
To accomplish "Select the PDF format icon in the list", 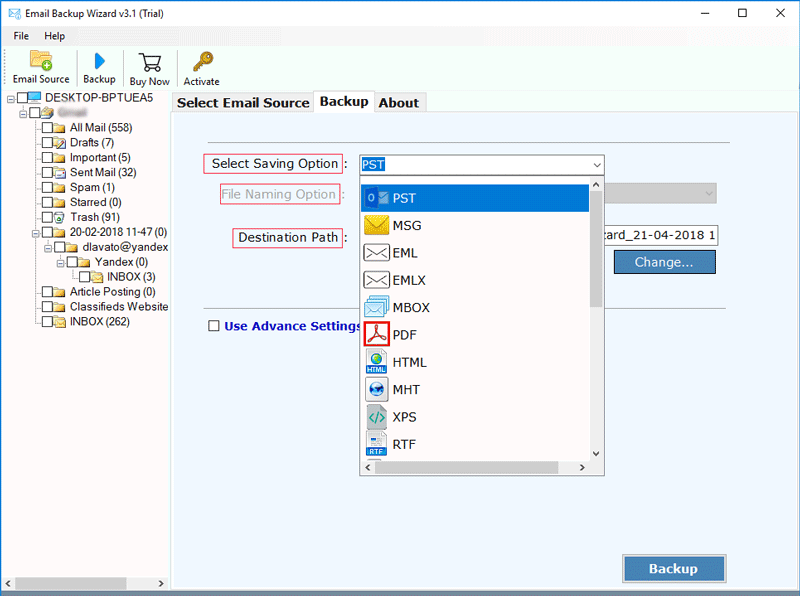I will [x=376, y=334].
